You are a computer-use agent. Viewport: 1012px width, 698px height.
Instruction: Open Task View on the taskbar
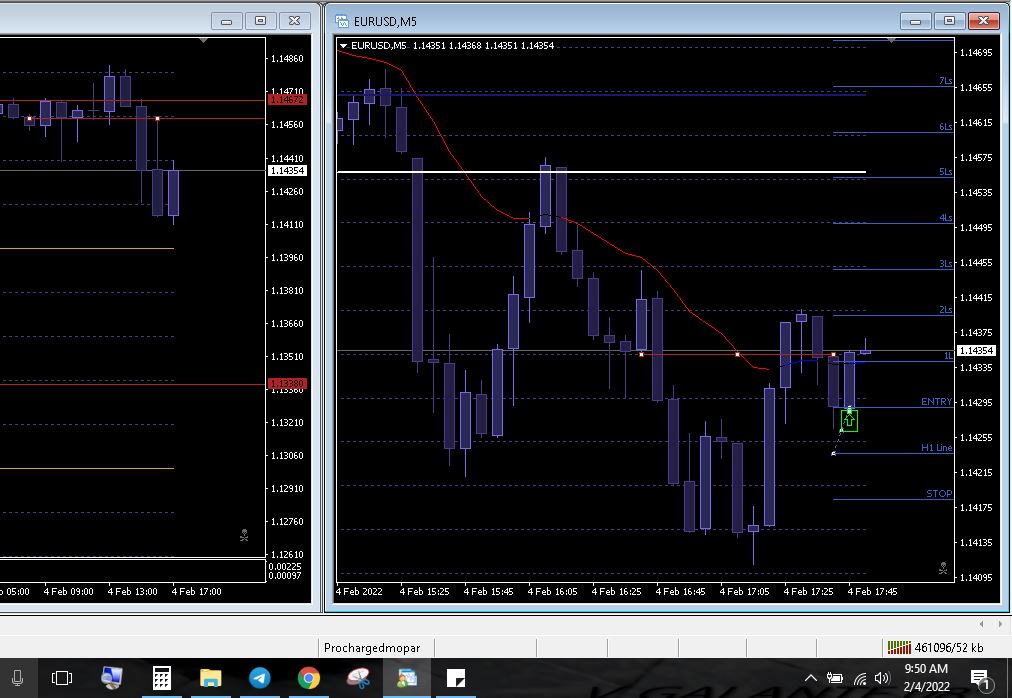point(62,678)
